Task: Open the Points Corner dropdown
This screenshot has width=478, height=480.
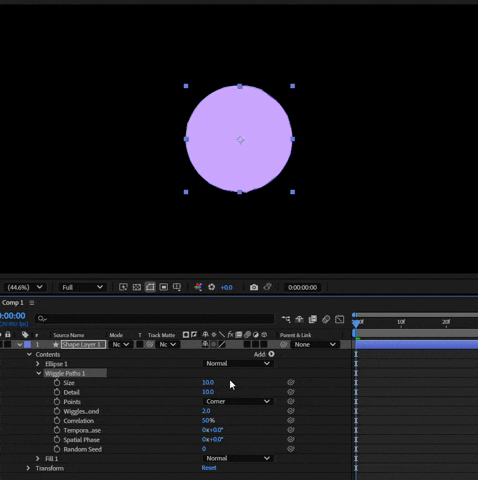Action: pos(238,401)
